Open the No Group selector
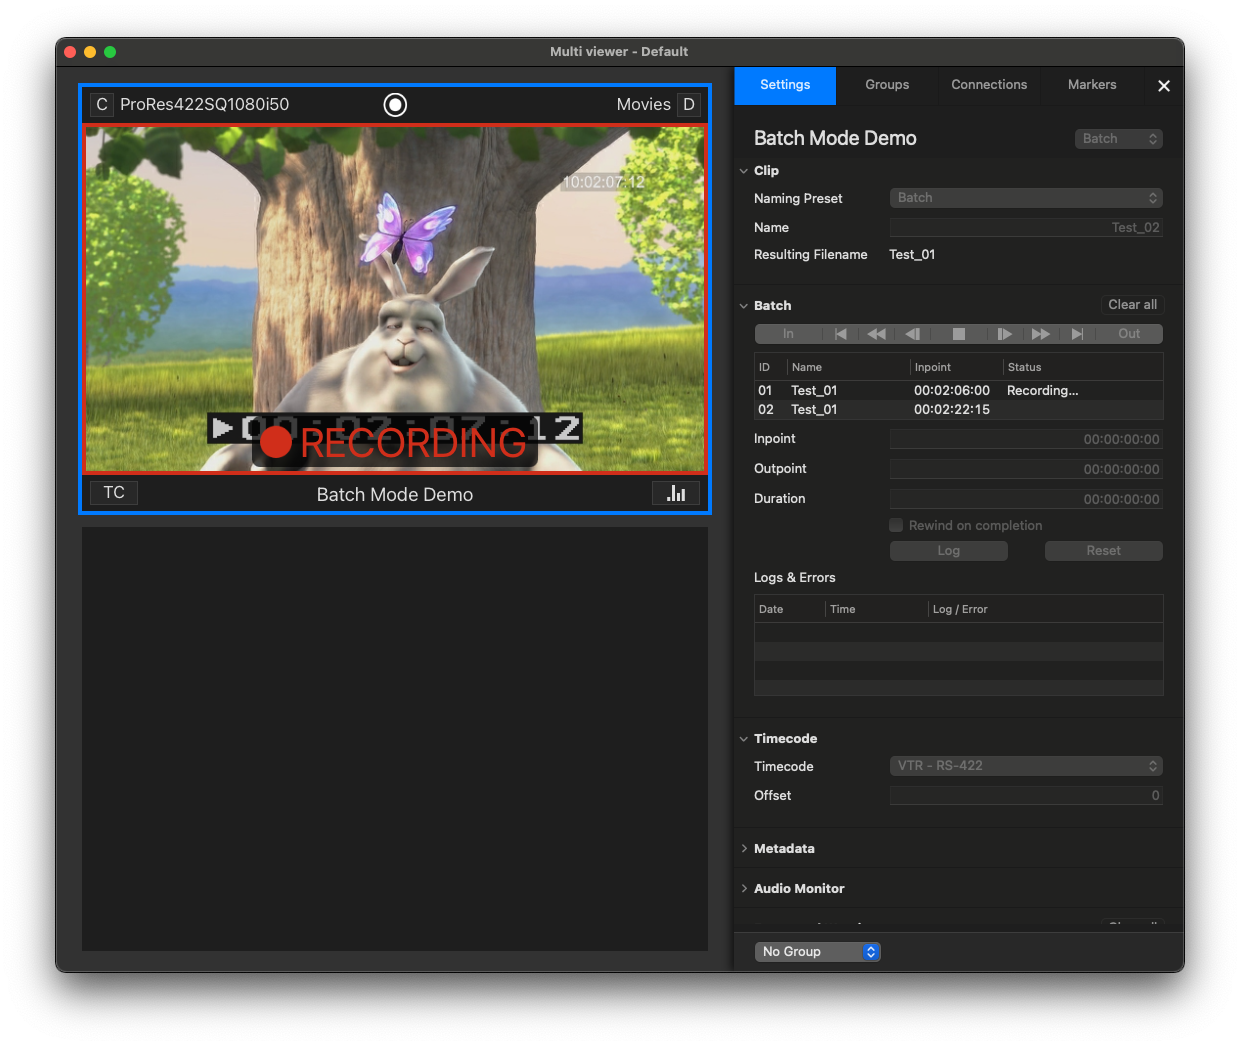The image size is (1240, 1046). click(x=818, y=952)
